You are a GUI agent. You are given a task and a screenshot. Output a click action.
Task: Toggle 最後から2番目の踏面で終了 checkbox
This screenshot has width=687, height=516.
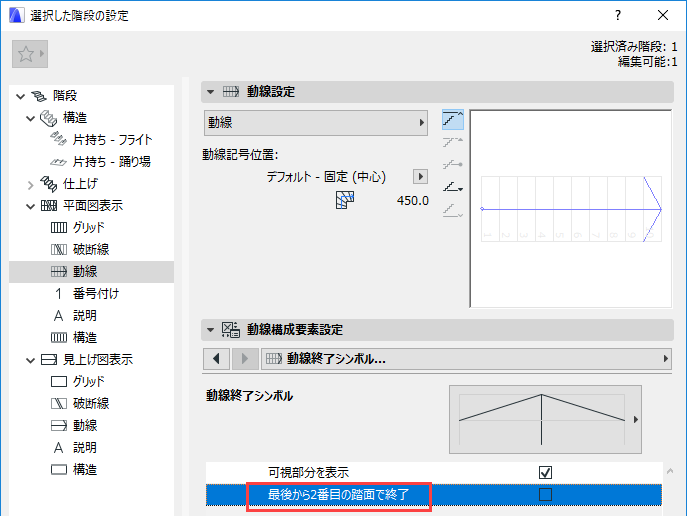coord(545,495)
